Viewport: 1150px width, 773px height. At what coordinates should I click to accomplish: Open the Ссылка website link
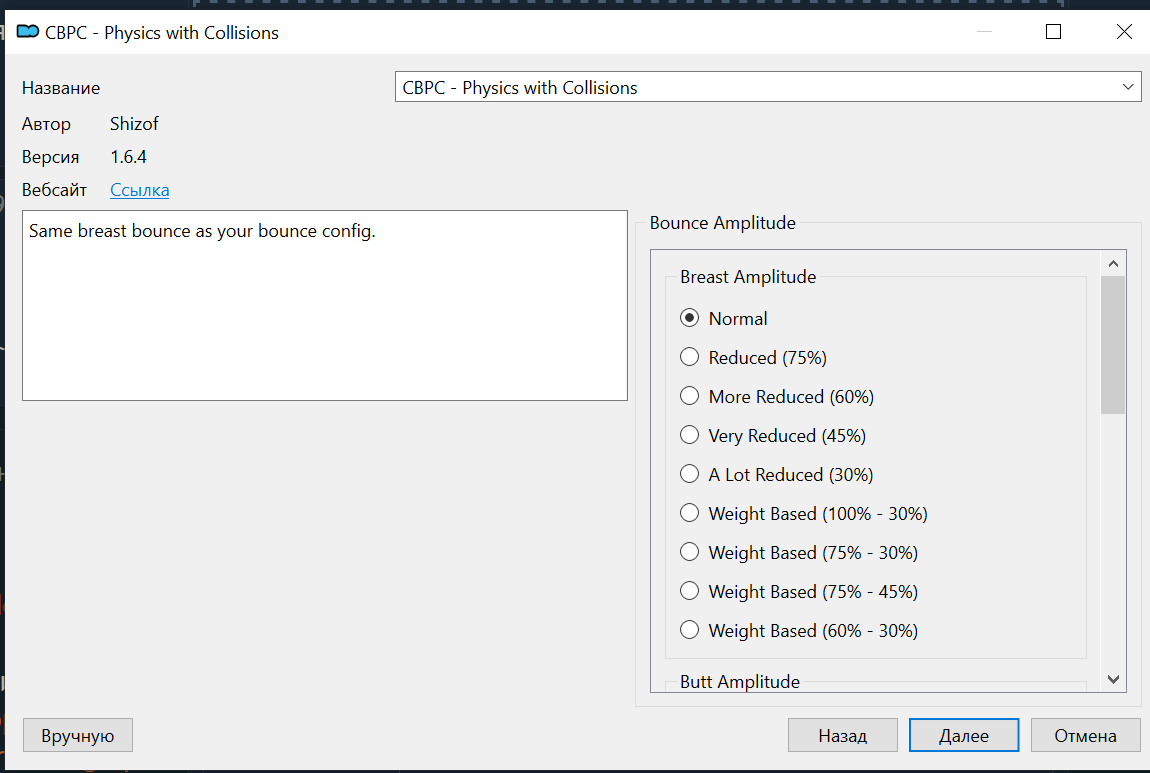tap(139, 190)
